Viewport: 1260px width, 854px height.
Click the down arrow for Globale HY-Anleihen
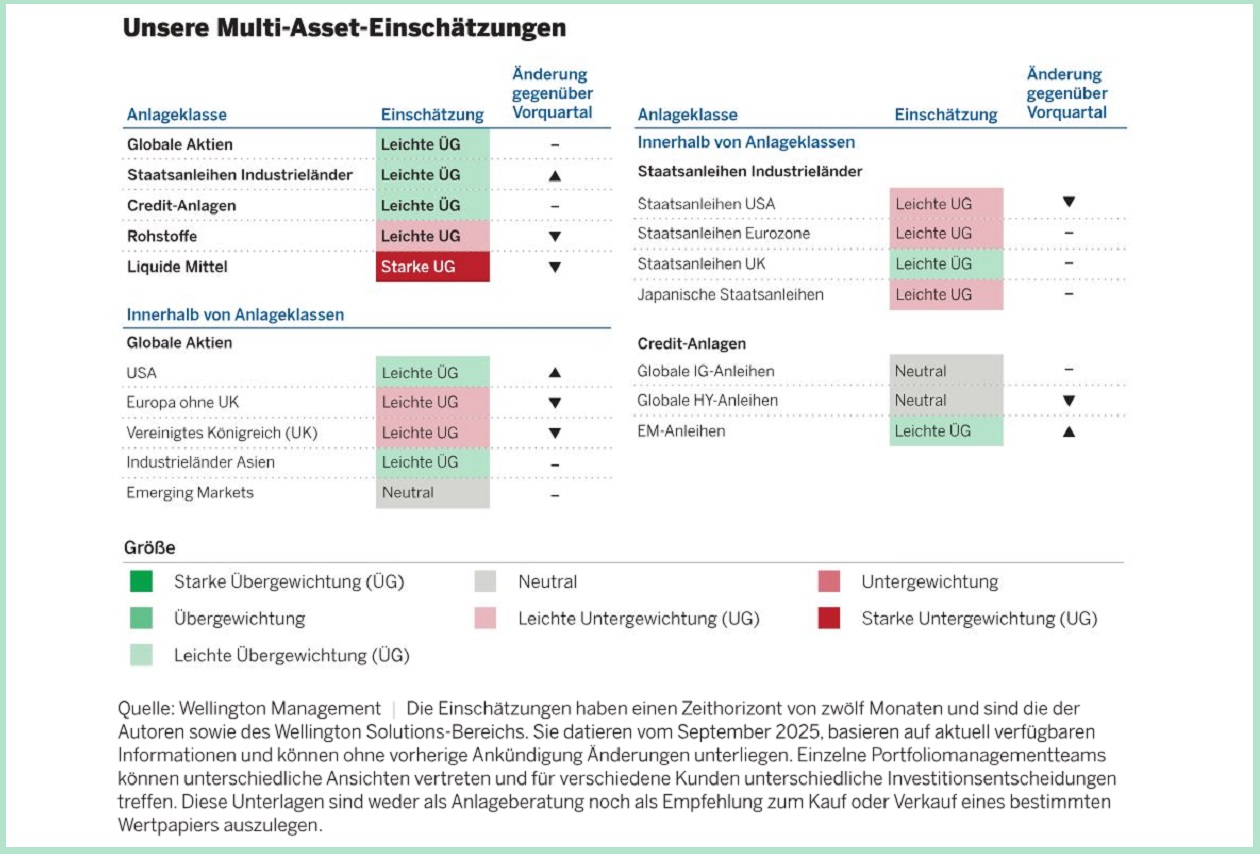pos(1068,401)
